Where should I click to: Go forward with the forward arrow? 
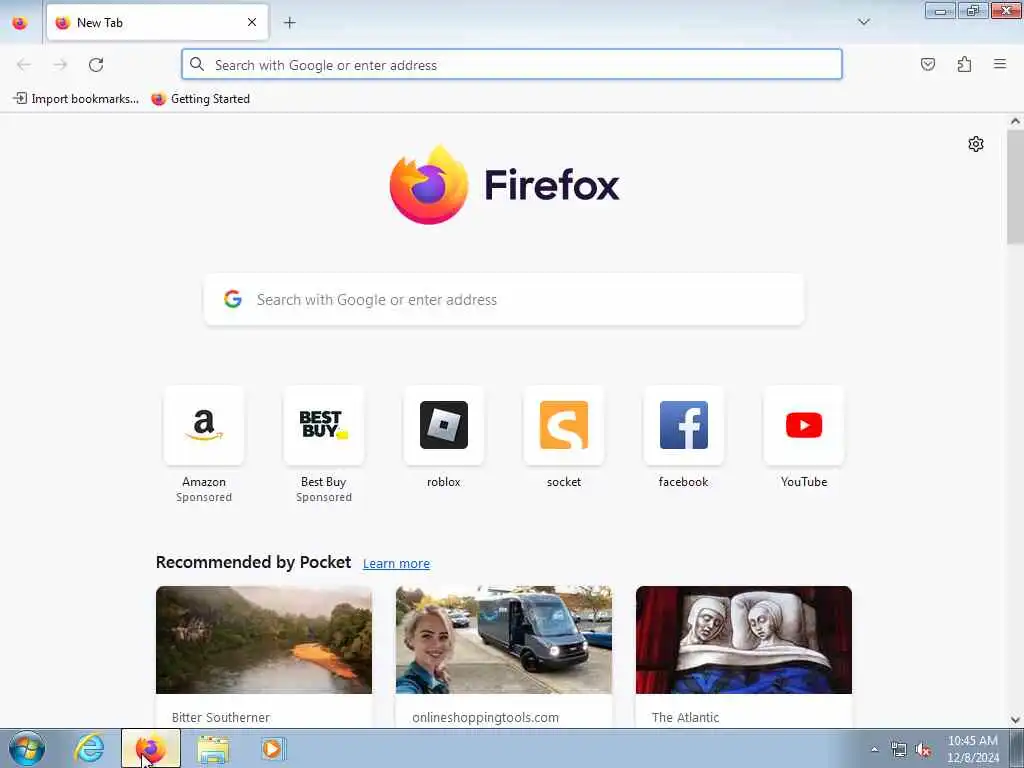60,64
